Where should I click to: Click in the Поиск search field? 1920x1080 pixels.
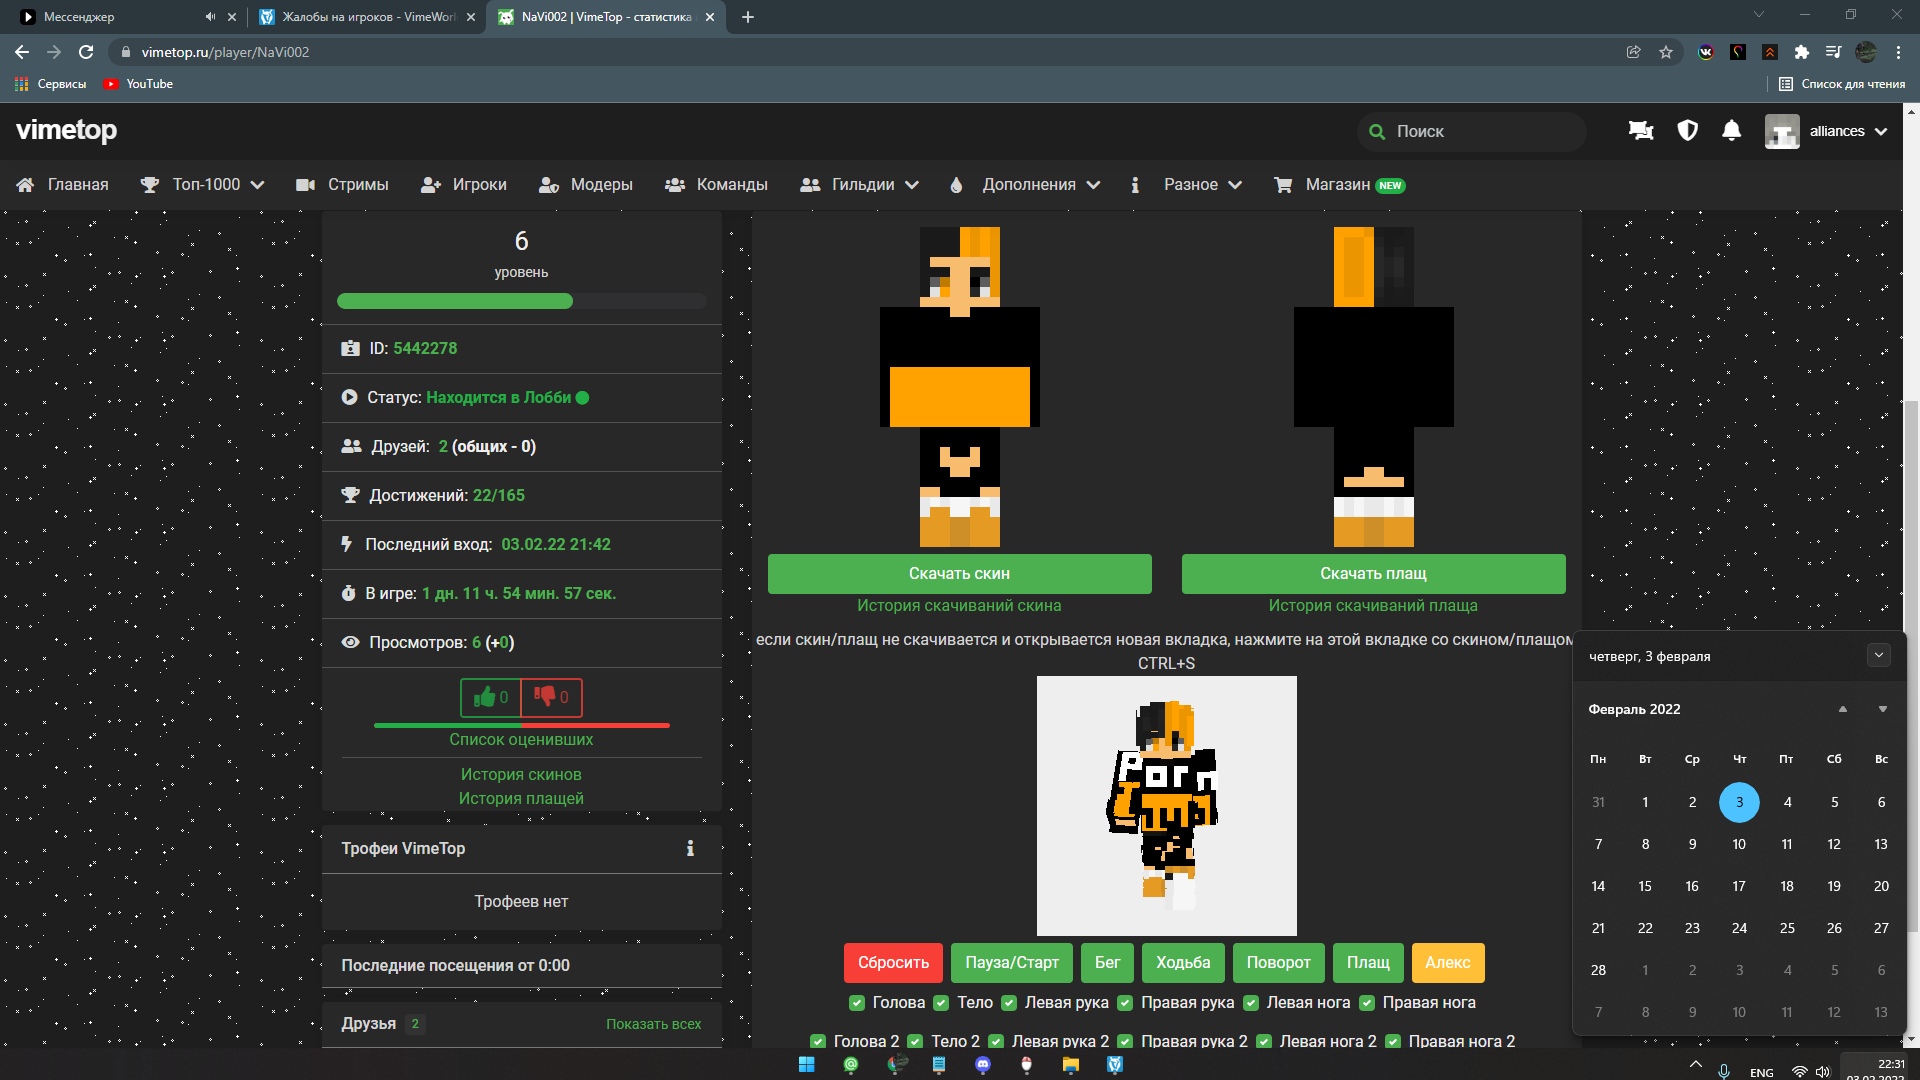point(1480,132)
